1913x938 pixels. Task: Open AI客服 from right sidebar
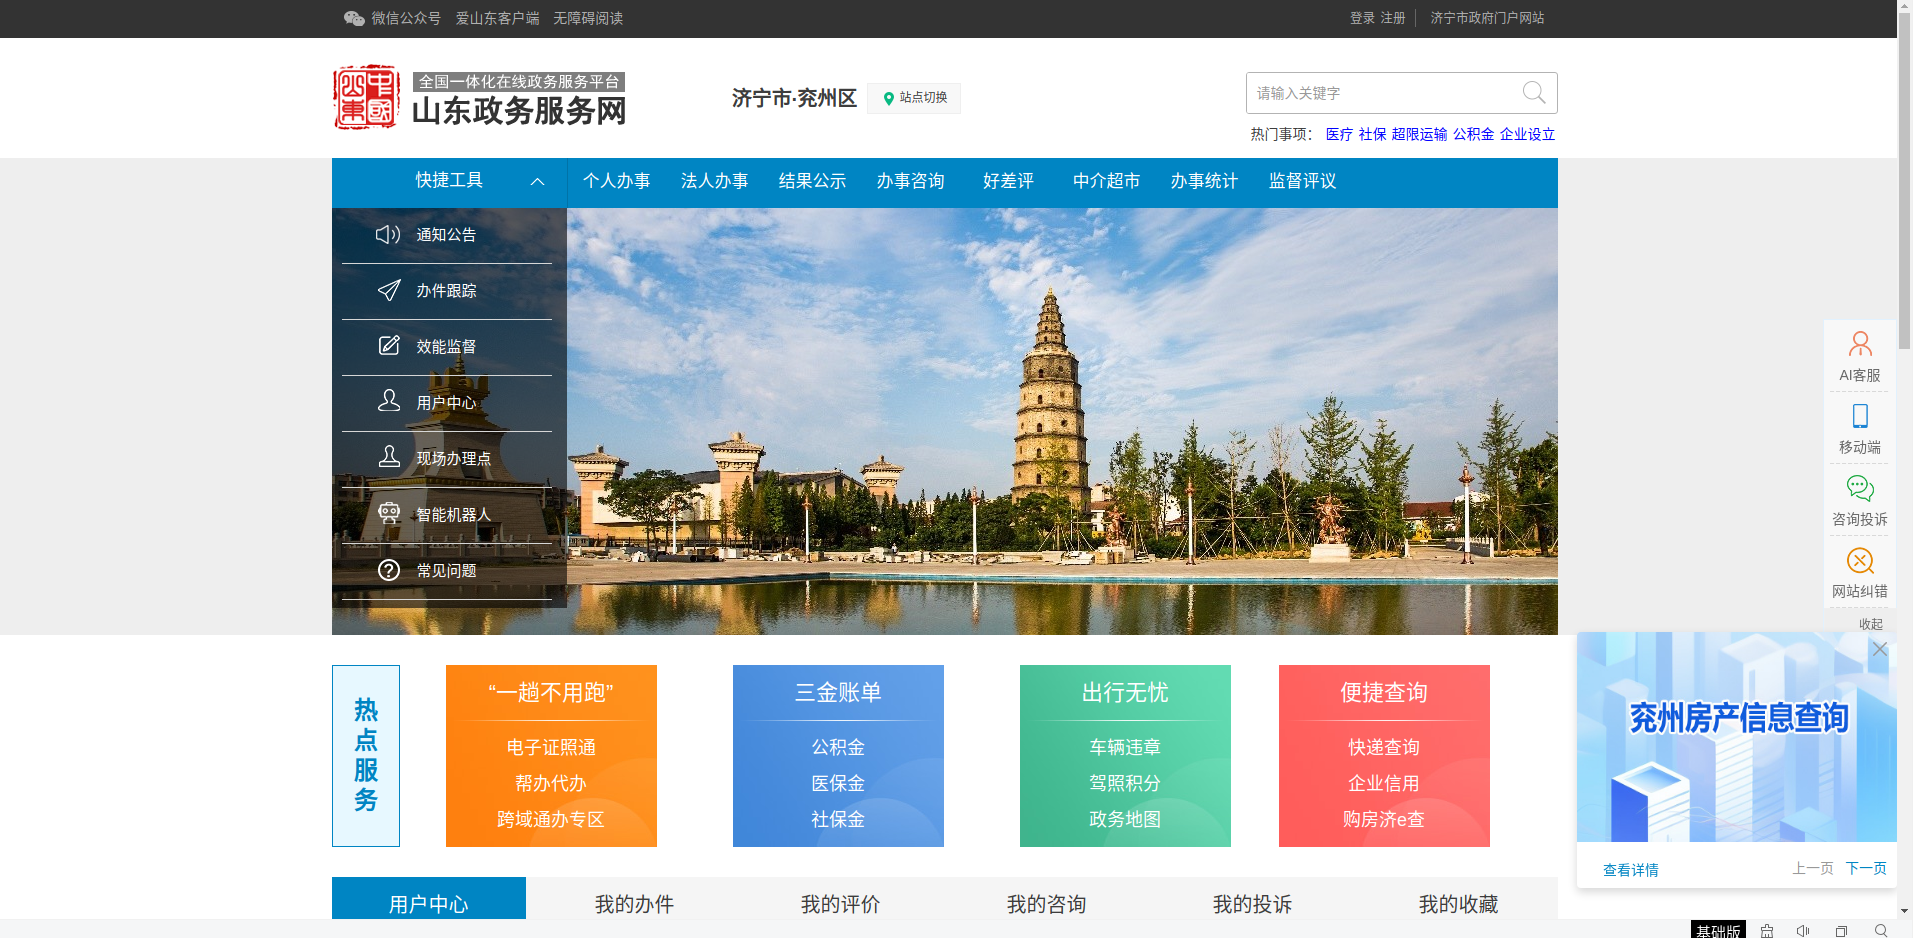tap(1859, 345)
